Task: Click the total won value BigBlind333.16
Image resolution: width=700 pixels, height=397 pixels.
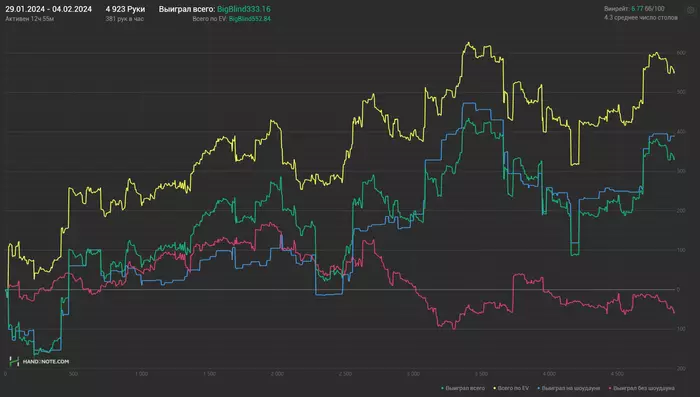Action: 244,9
